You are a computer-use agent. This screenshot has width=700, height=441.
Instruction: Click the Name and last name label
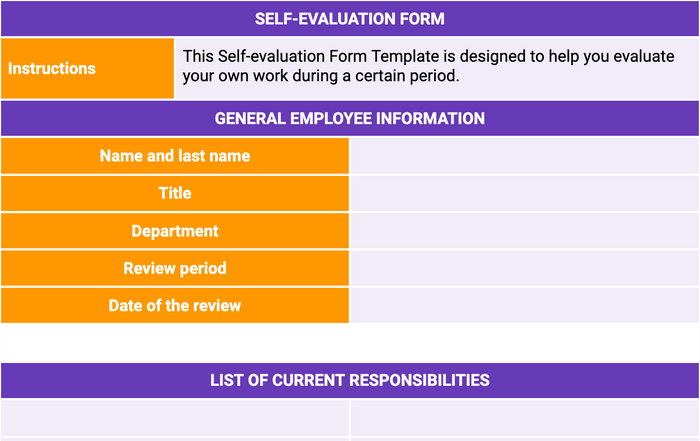175,156
